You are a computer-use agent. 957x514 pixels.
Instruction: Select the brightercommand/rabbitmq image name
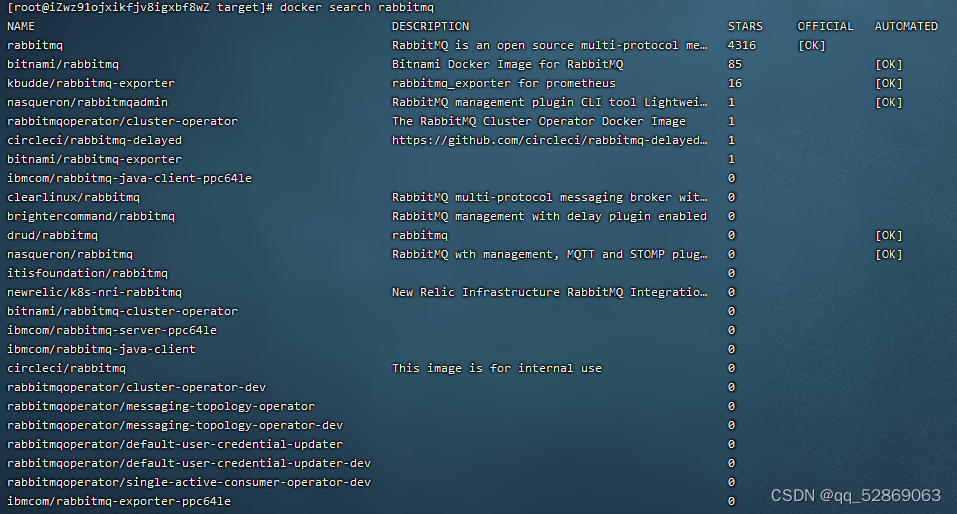(91, 216)
